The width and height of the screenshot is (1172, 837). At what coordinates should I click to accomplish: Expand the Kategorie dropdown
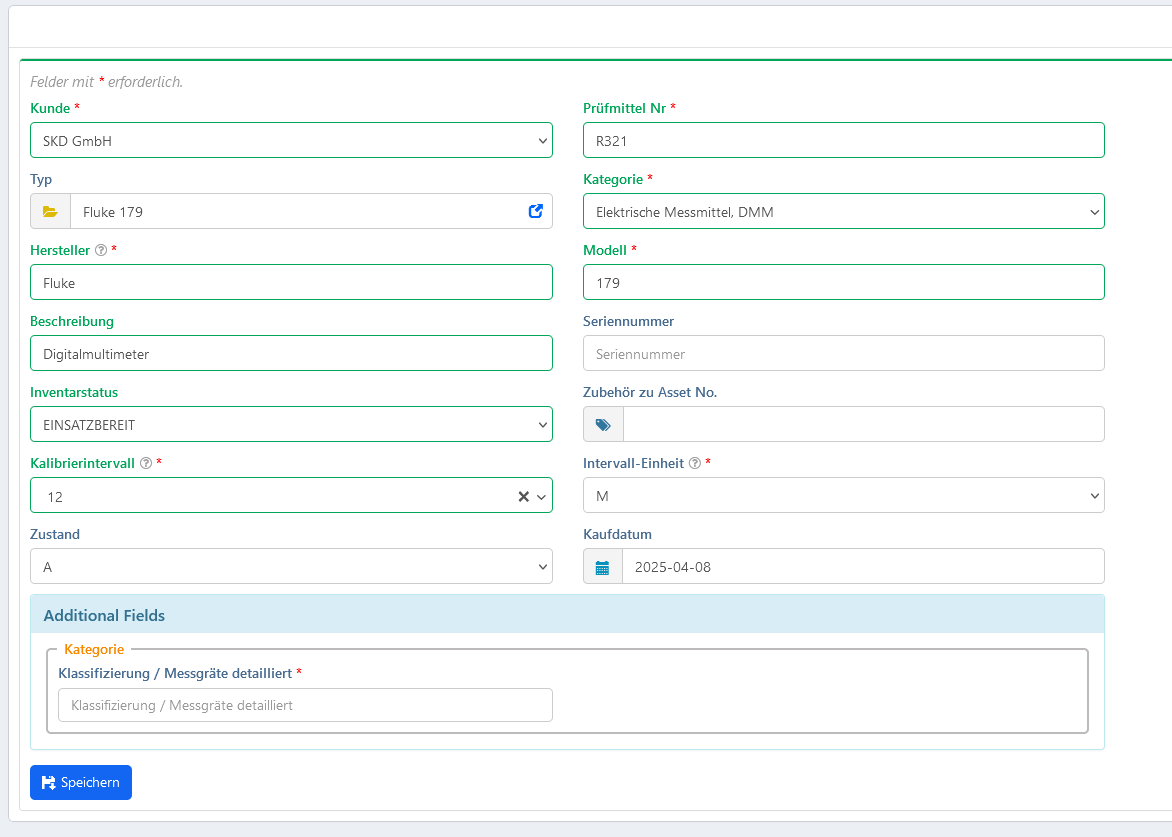click(843, 212)
